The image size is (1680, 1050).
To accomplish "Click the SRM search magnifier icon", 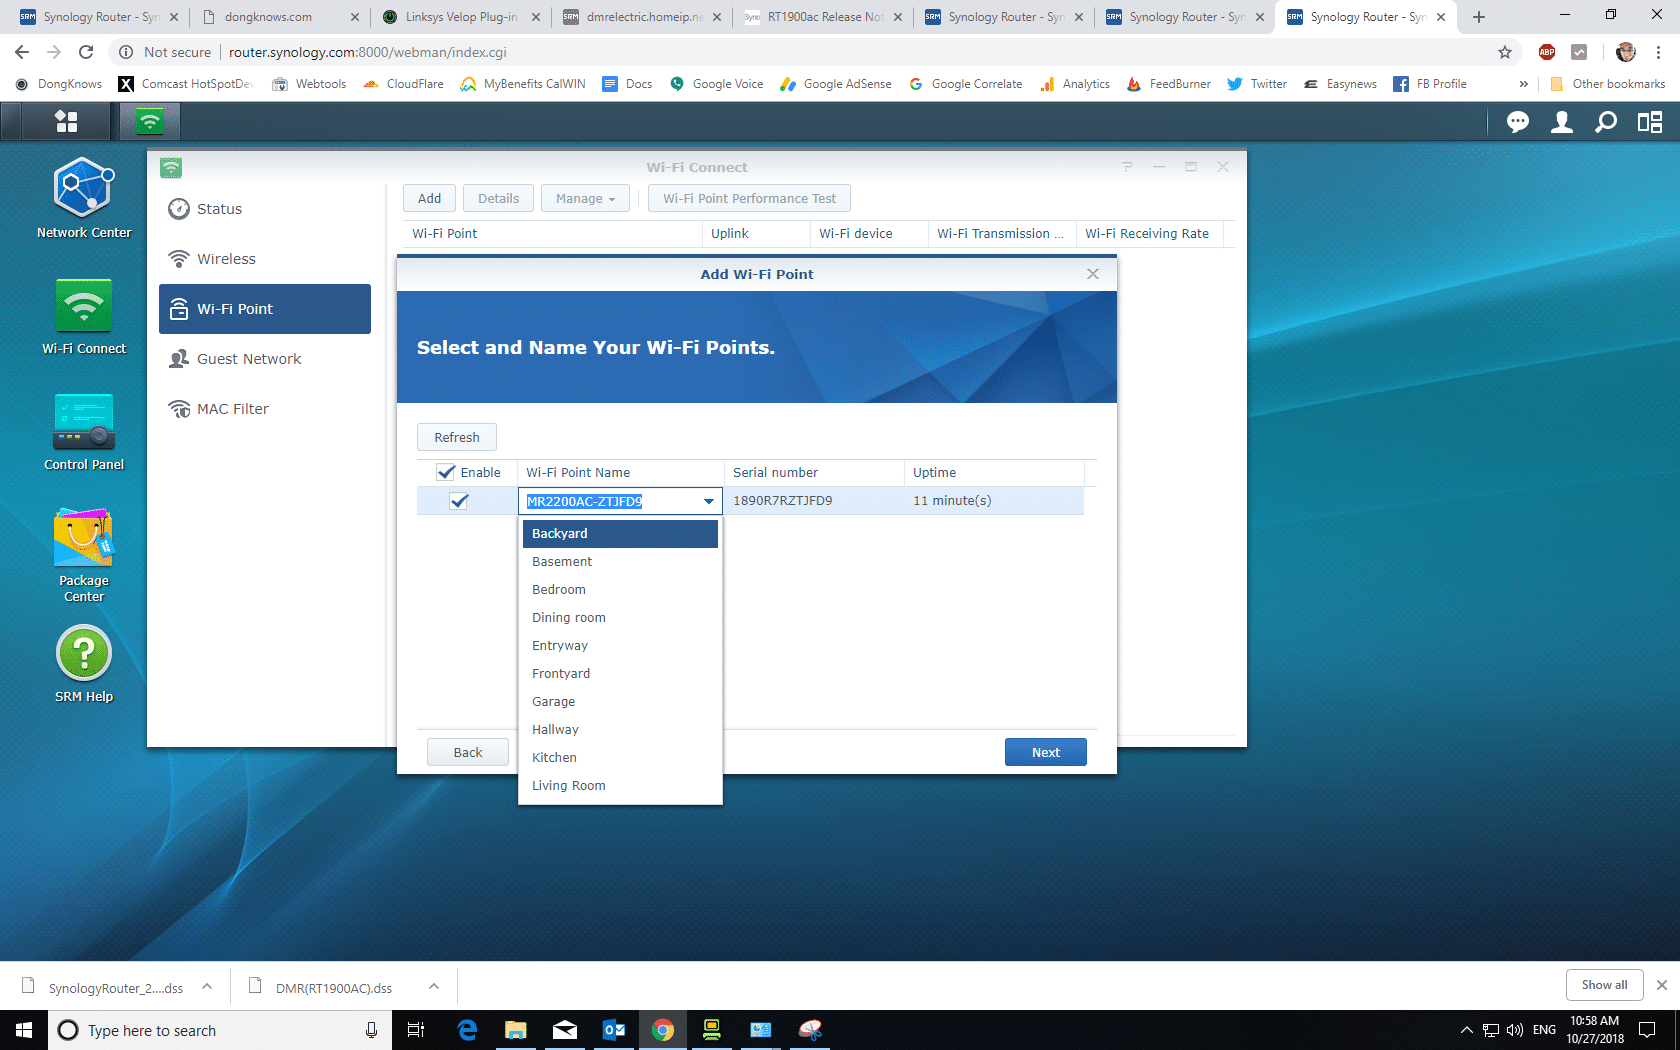I will (x=1605, y=122).
